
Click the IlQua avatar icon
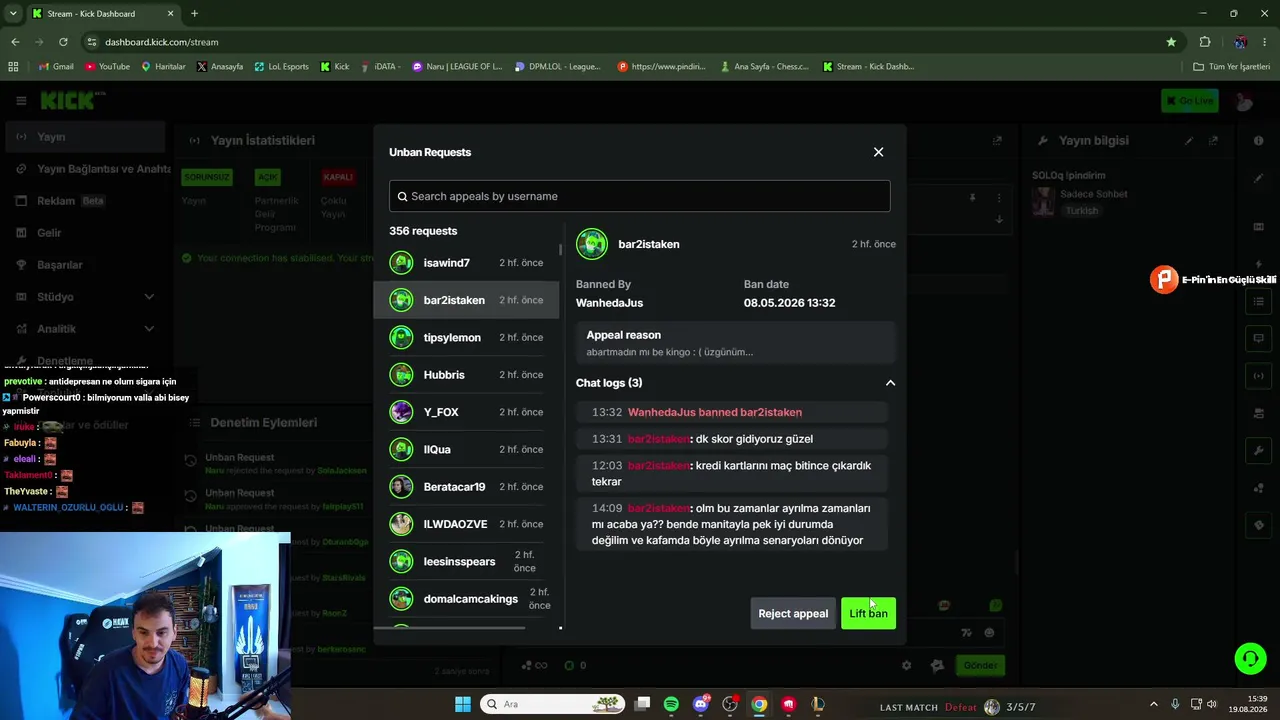[401, 450]
